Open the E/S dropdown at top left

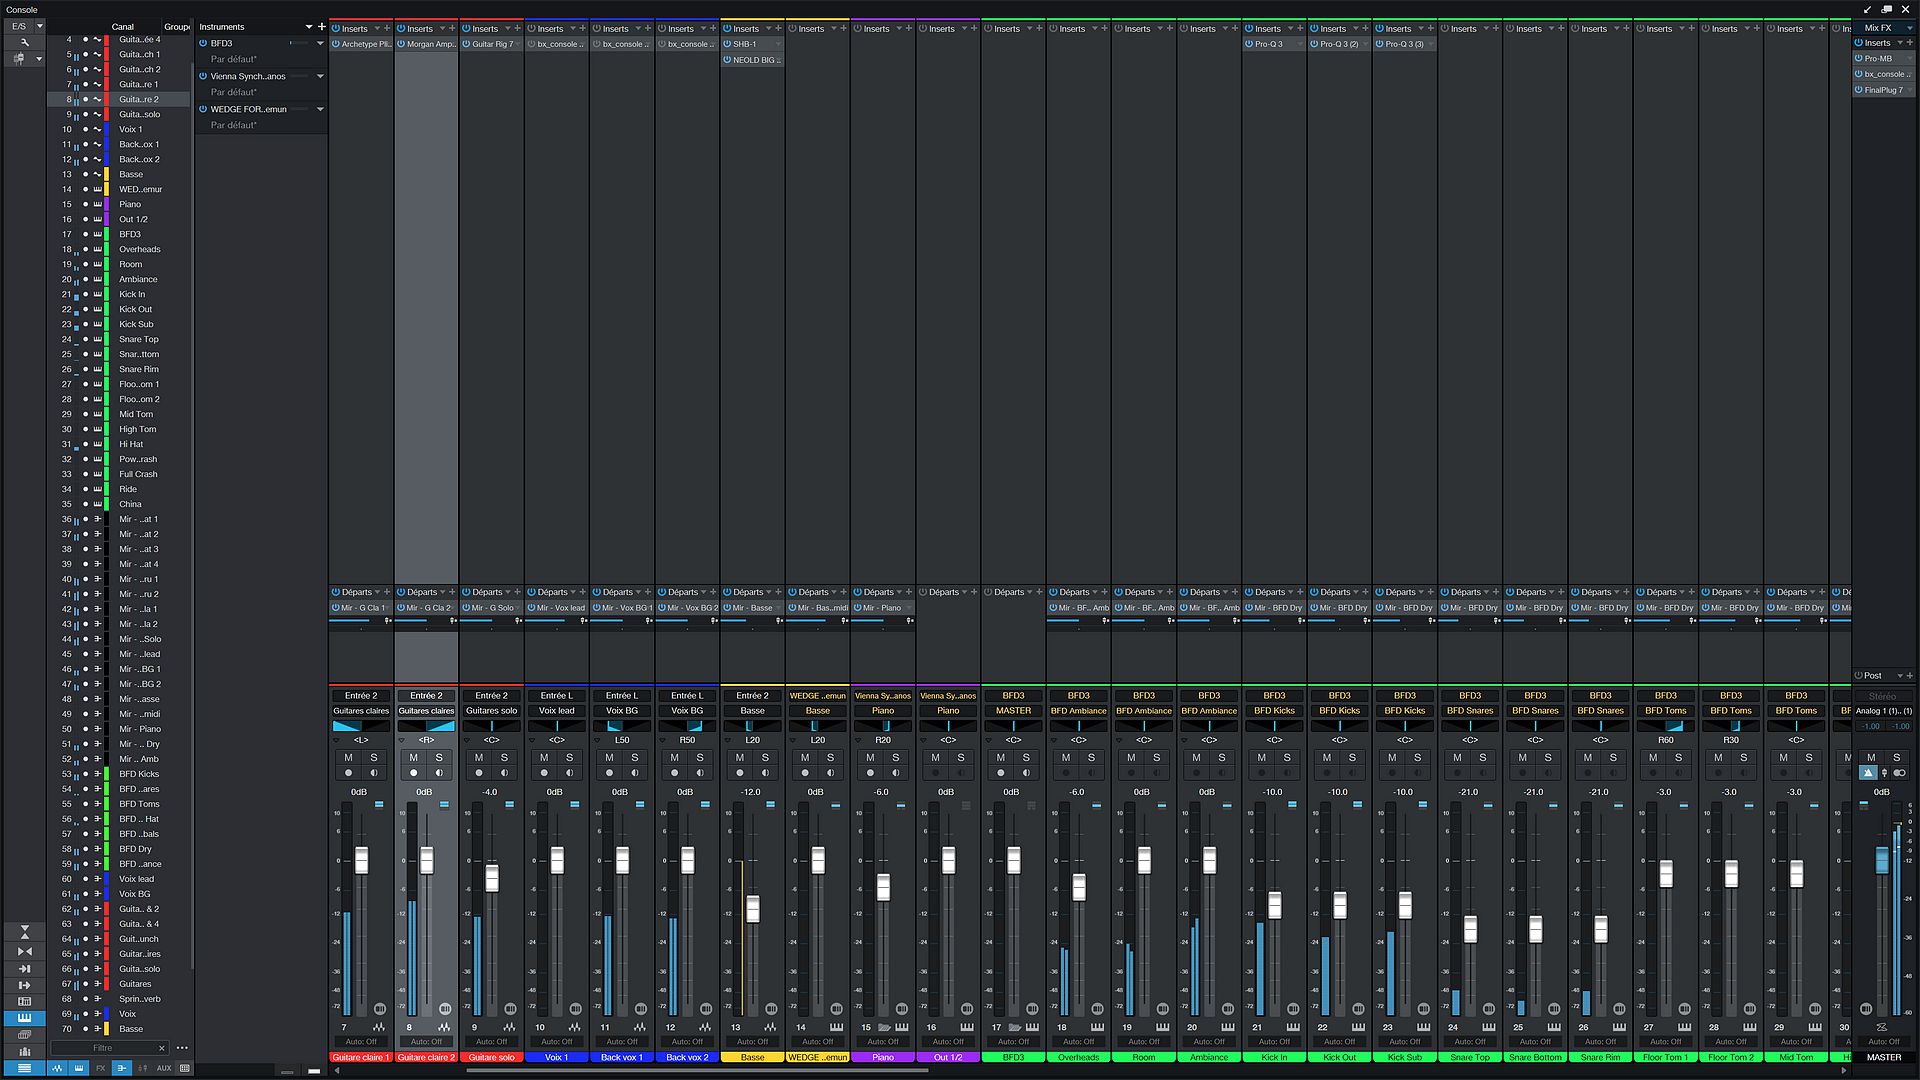38,27
